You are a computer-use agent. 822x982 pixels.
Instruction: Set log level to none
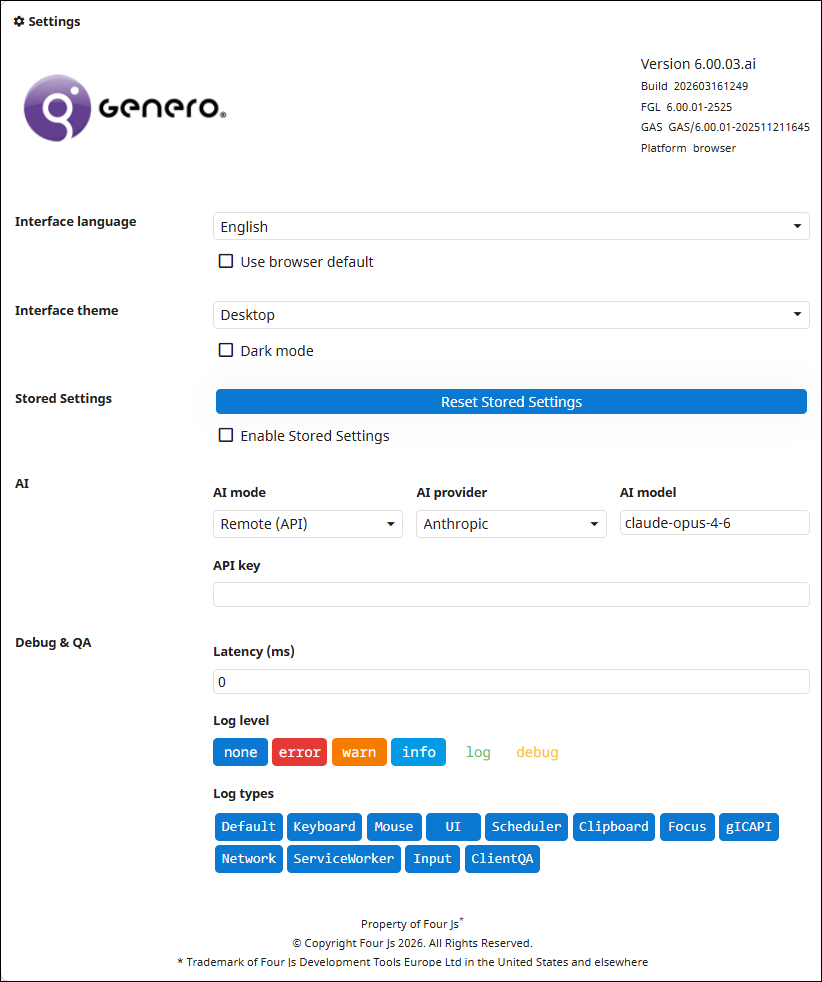coord(240,752)
